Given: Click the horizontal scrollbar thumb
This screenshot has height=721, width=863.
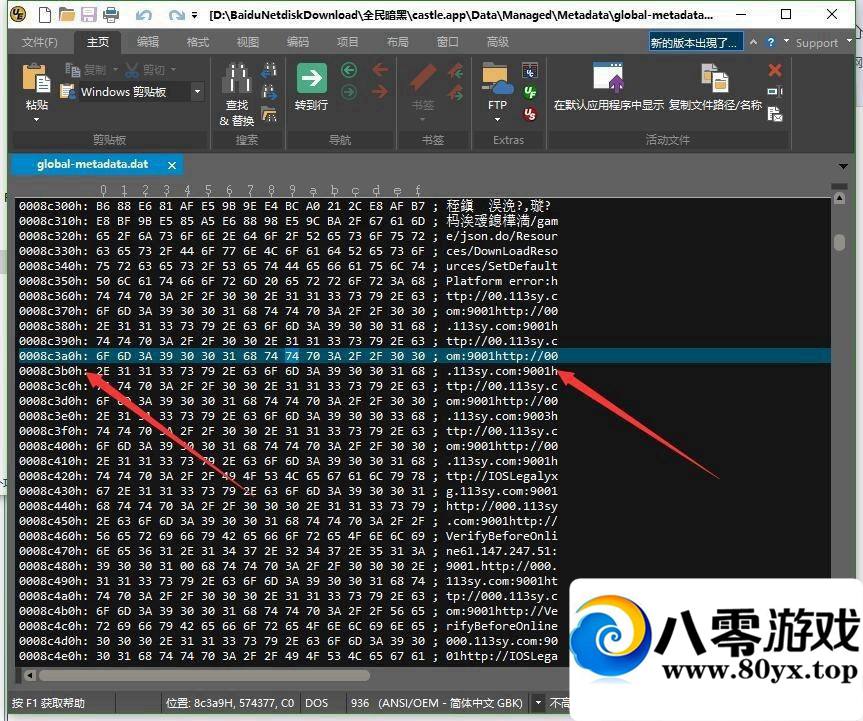Looking at the screenshot, I should pos(205,675).
